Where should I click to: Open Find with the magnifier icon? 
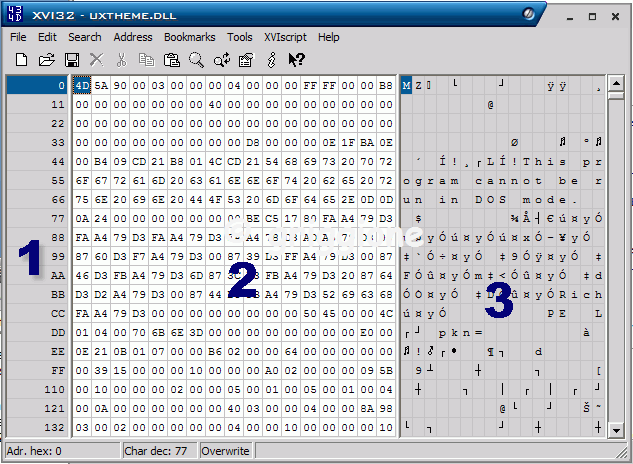pyautogui.click(x=196, y=60)
